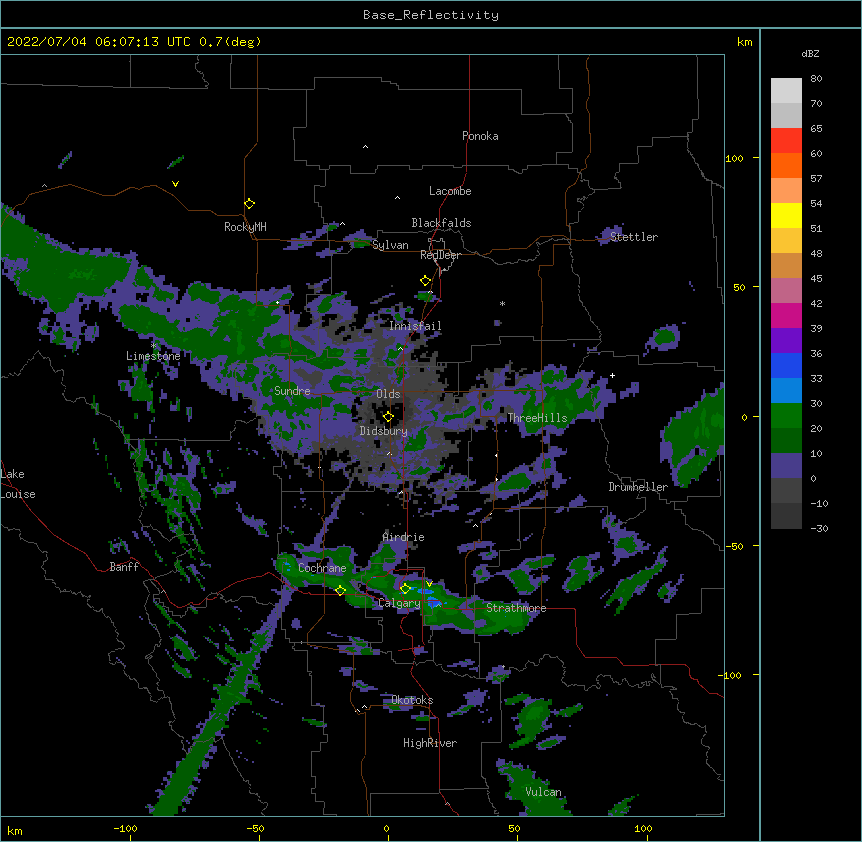Select the slate purple 0-10 dBZ legend swatch
The width and height of the screenshot is (862, 842).
(x=786, y=466)
